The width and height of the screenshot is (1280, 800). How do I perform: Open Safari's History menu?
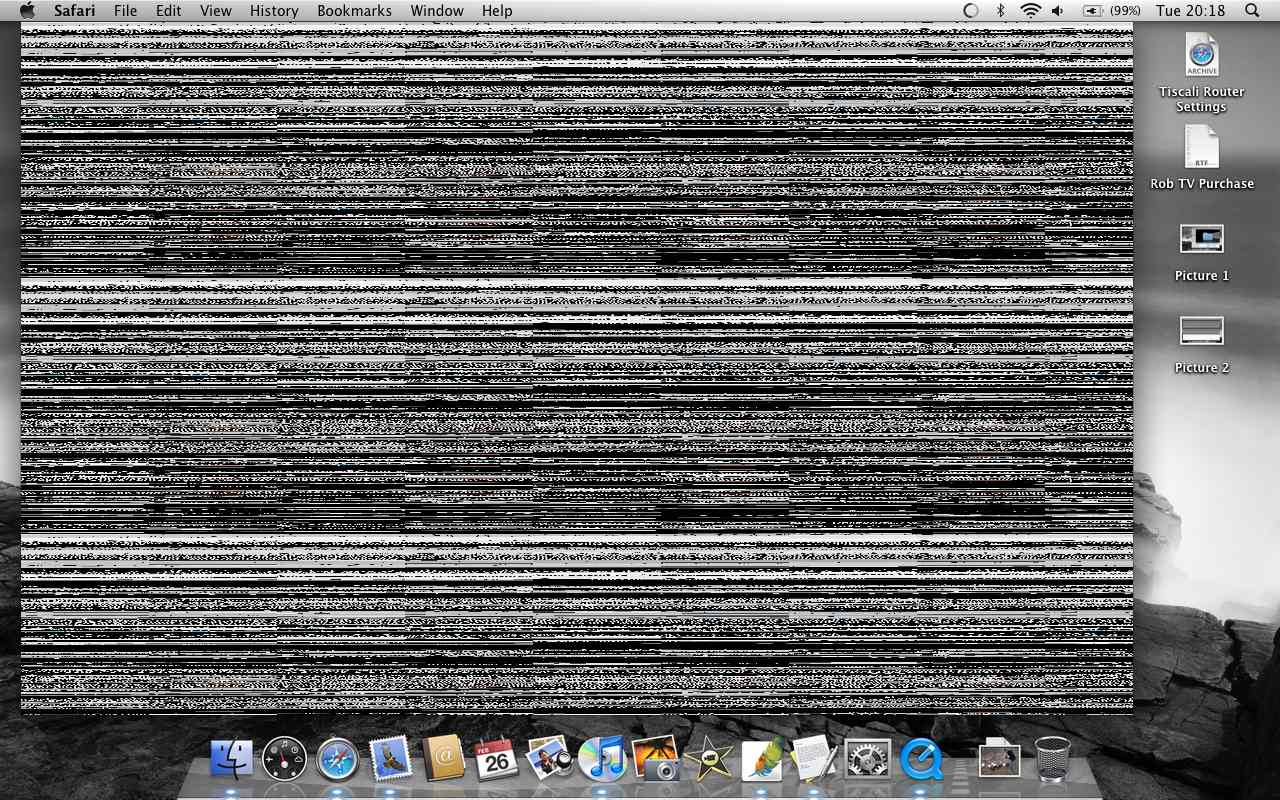pos(273,11)
